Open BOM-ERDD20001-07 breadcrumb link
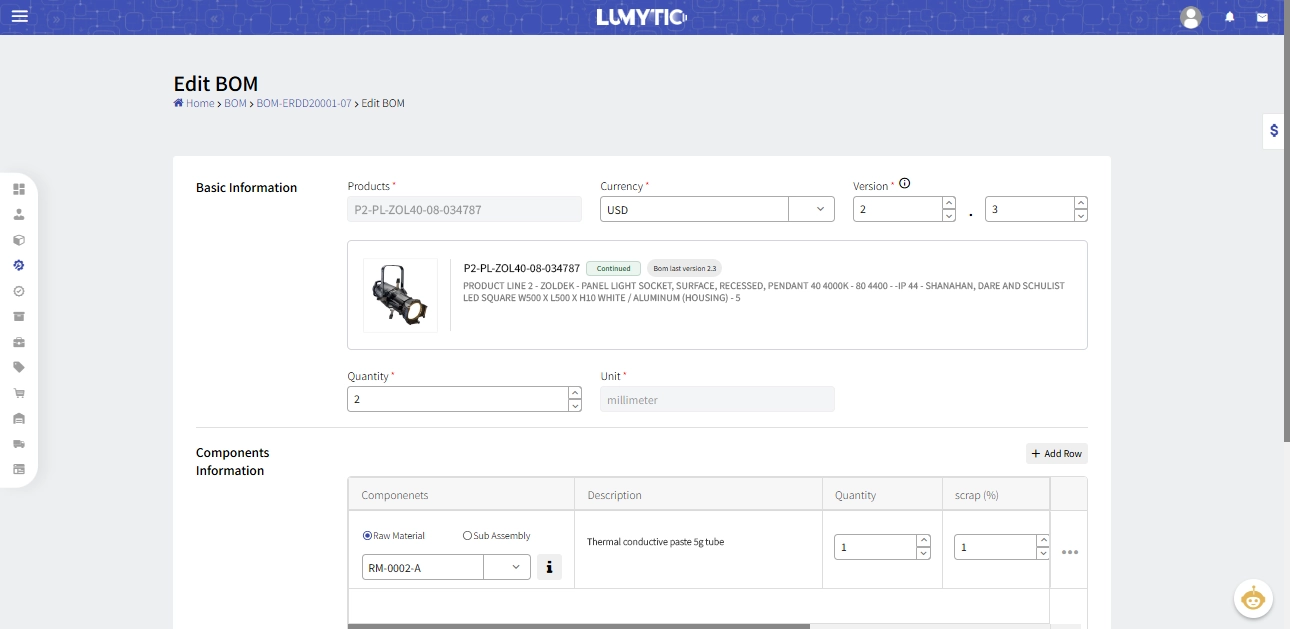The image size is (1290, 629). point(303,103)
